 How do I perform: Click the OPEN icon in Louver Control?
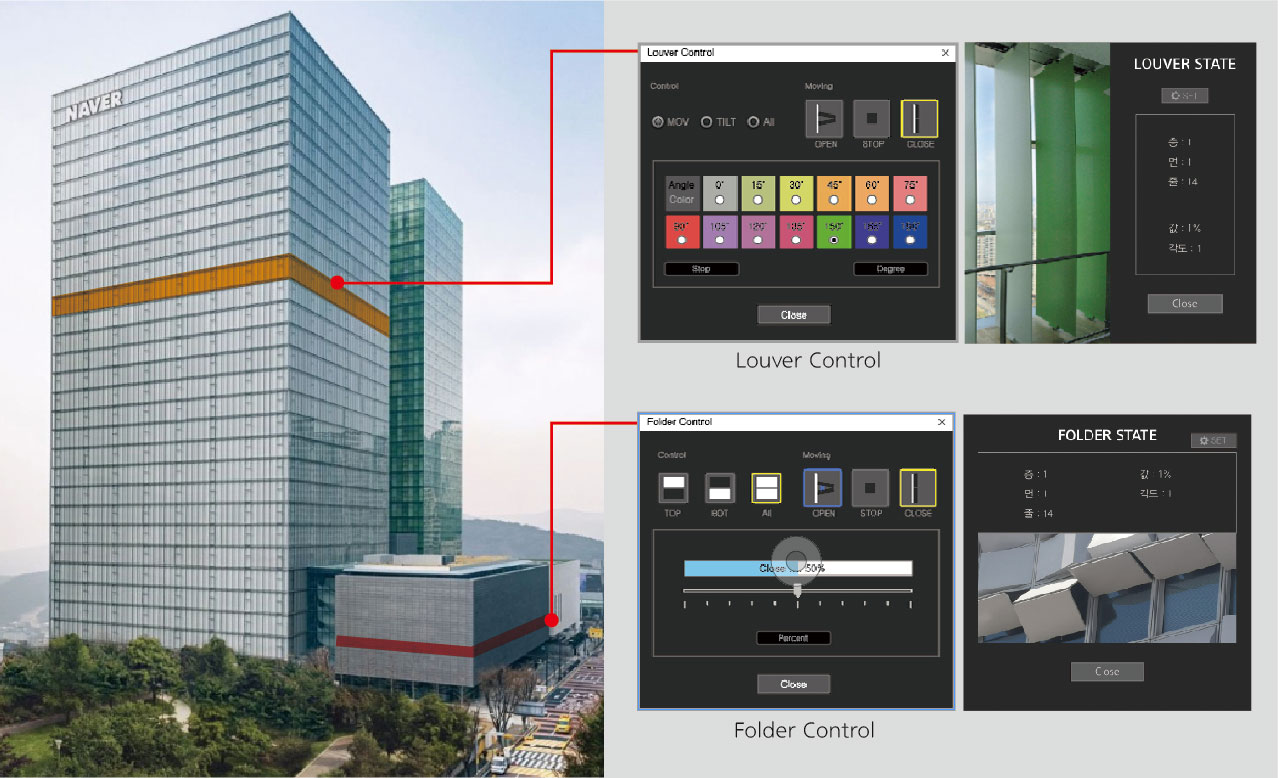click(x=824, y=118)
